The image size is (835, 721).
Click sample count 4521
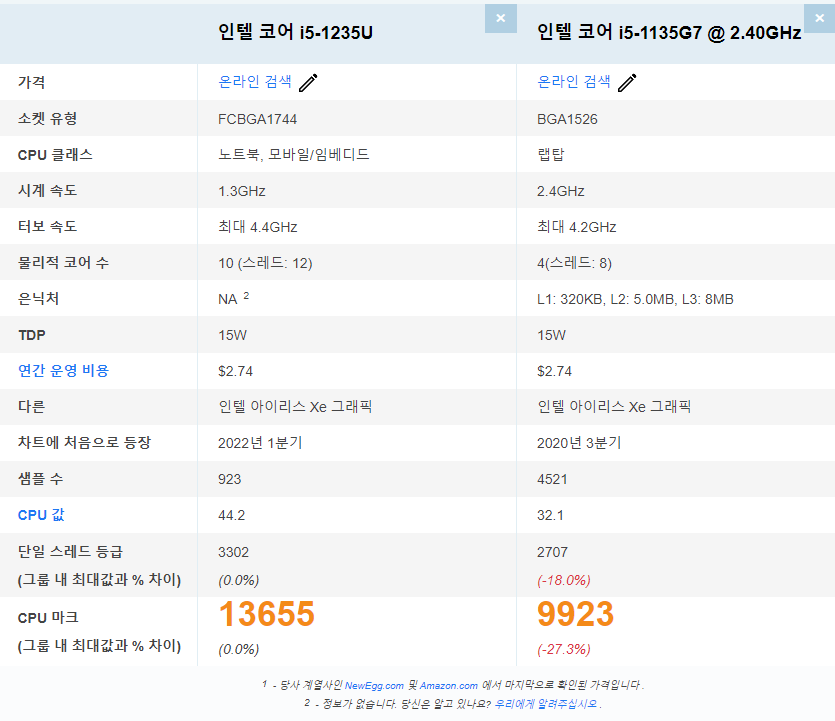click(x=552, y=479)
